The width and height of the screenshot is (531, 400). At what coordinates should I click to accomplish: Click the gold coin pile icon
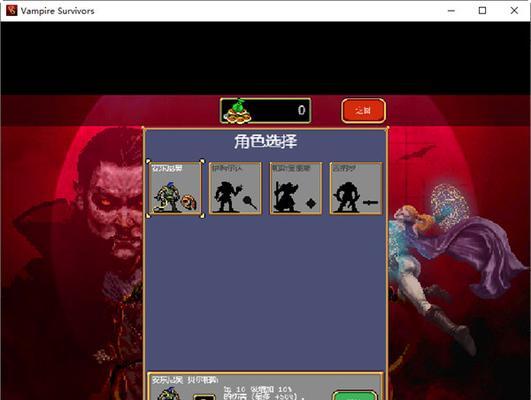[x=238, y=112]
